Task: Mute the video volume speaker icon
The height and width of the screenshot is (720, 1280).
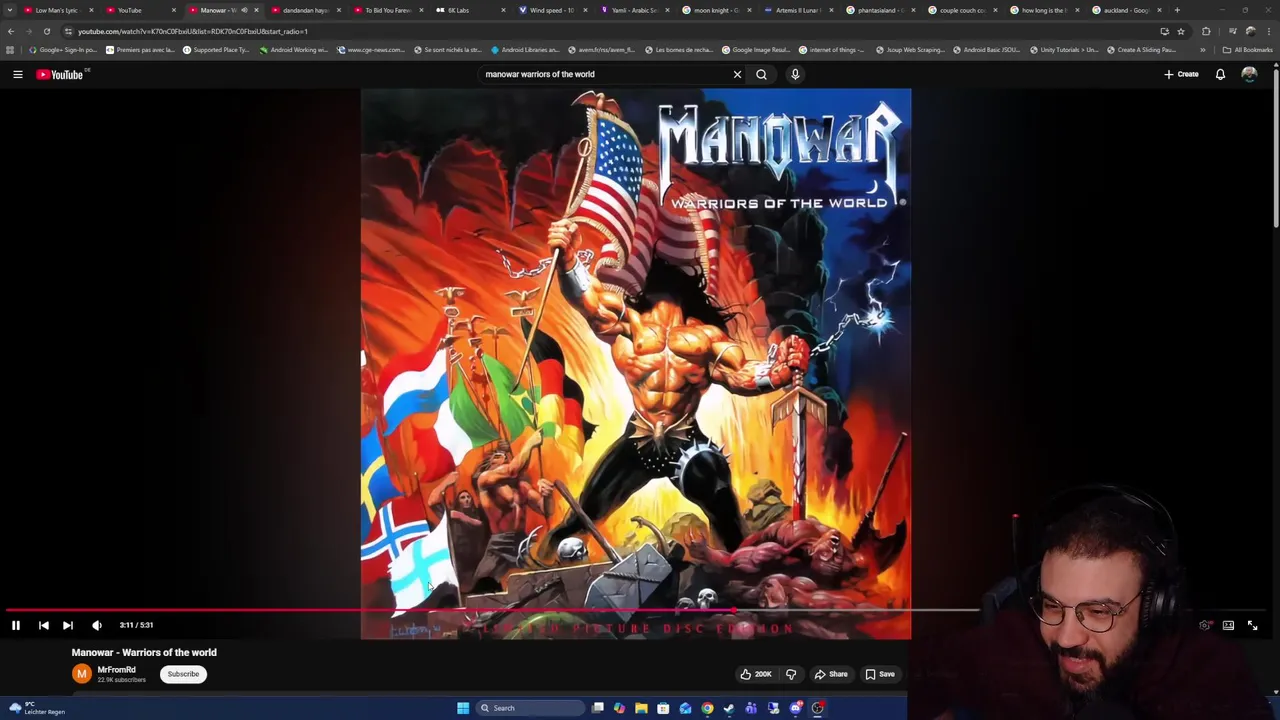Action: tap(97, 625)
